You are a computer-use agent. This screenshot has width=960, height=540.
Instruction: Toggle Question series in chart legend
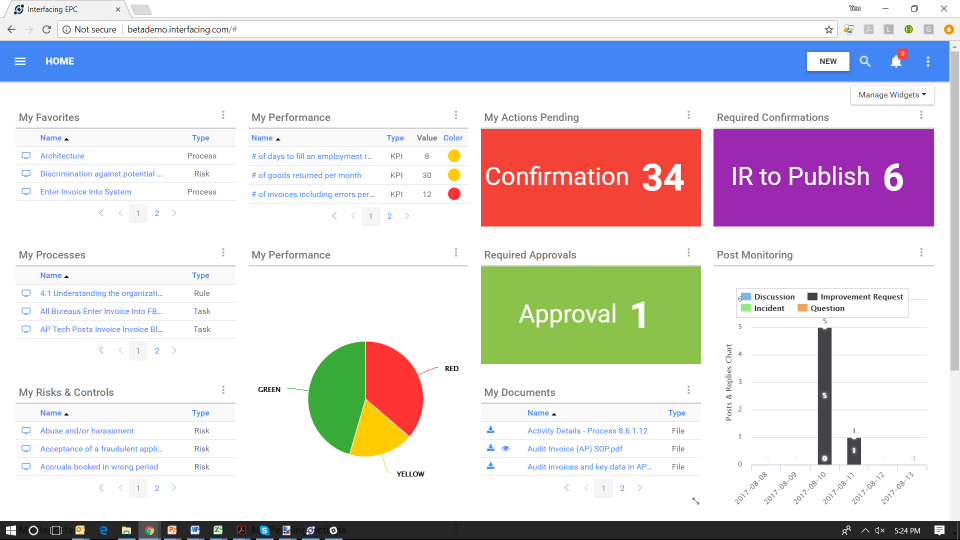tap(821, 309)
